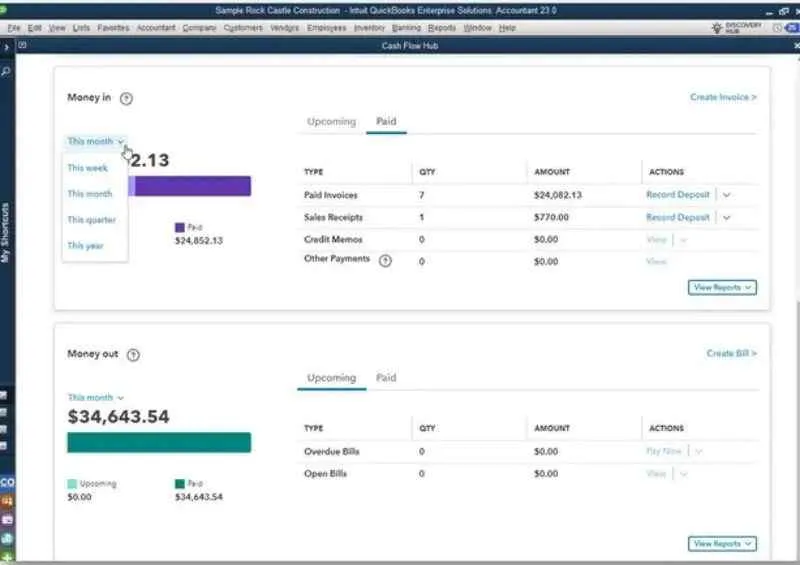The image size is (800, 565).
Task: Click the blue badge icon at top right
Action: 792,28
